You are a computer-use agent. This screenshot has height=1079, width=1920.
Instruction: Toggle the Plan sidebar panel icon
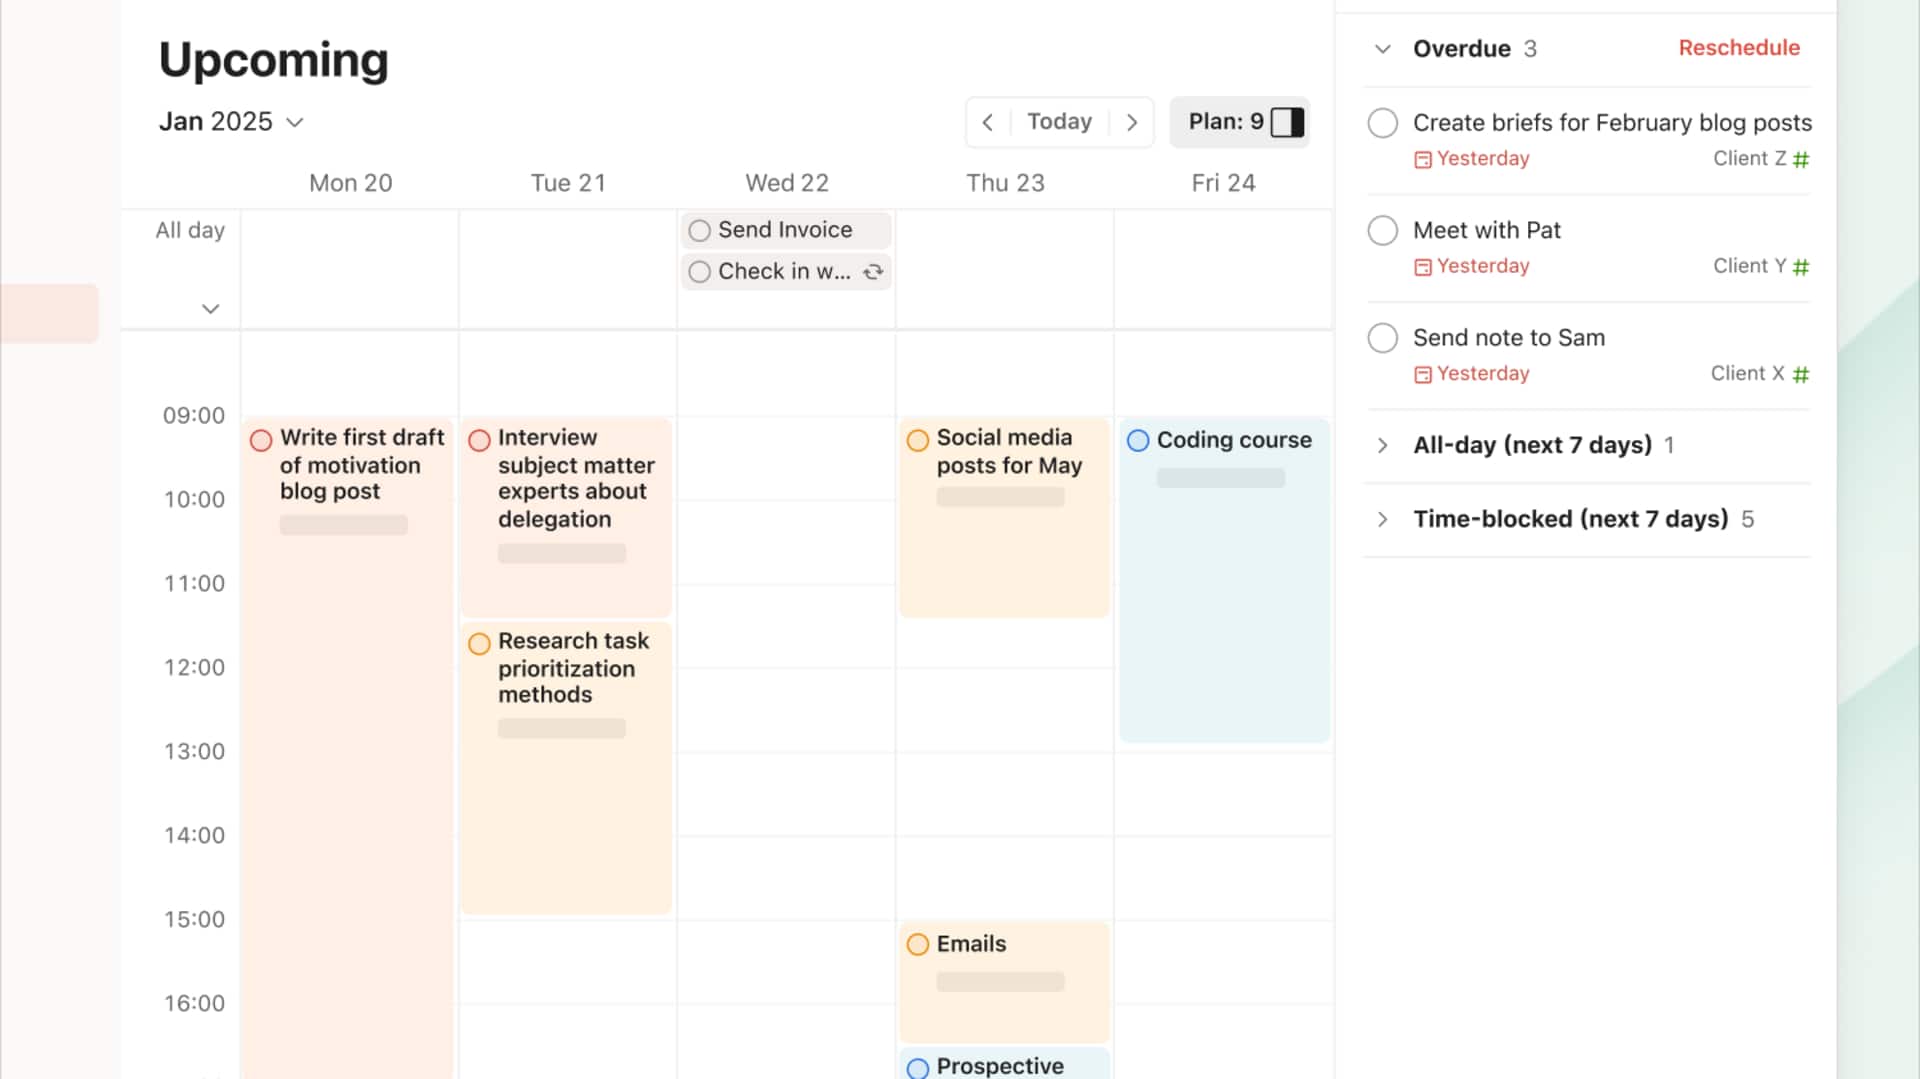click(1287, 122)
